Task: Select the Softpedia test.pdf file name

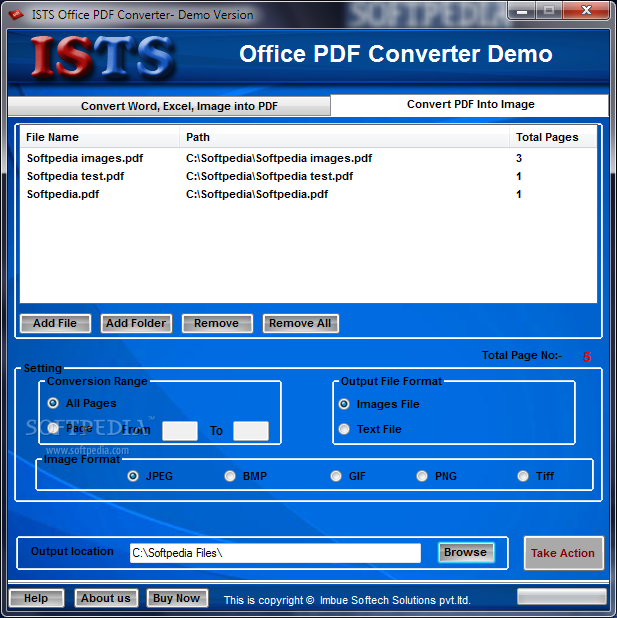Action: pos(75,176)
